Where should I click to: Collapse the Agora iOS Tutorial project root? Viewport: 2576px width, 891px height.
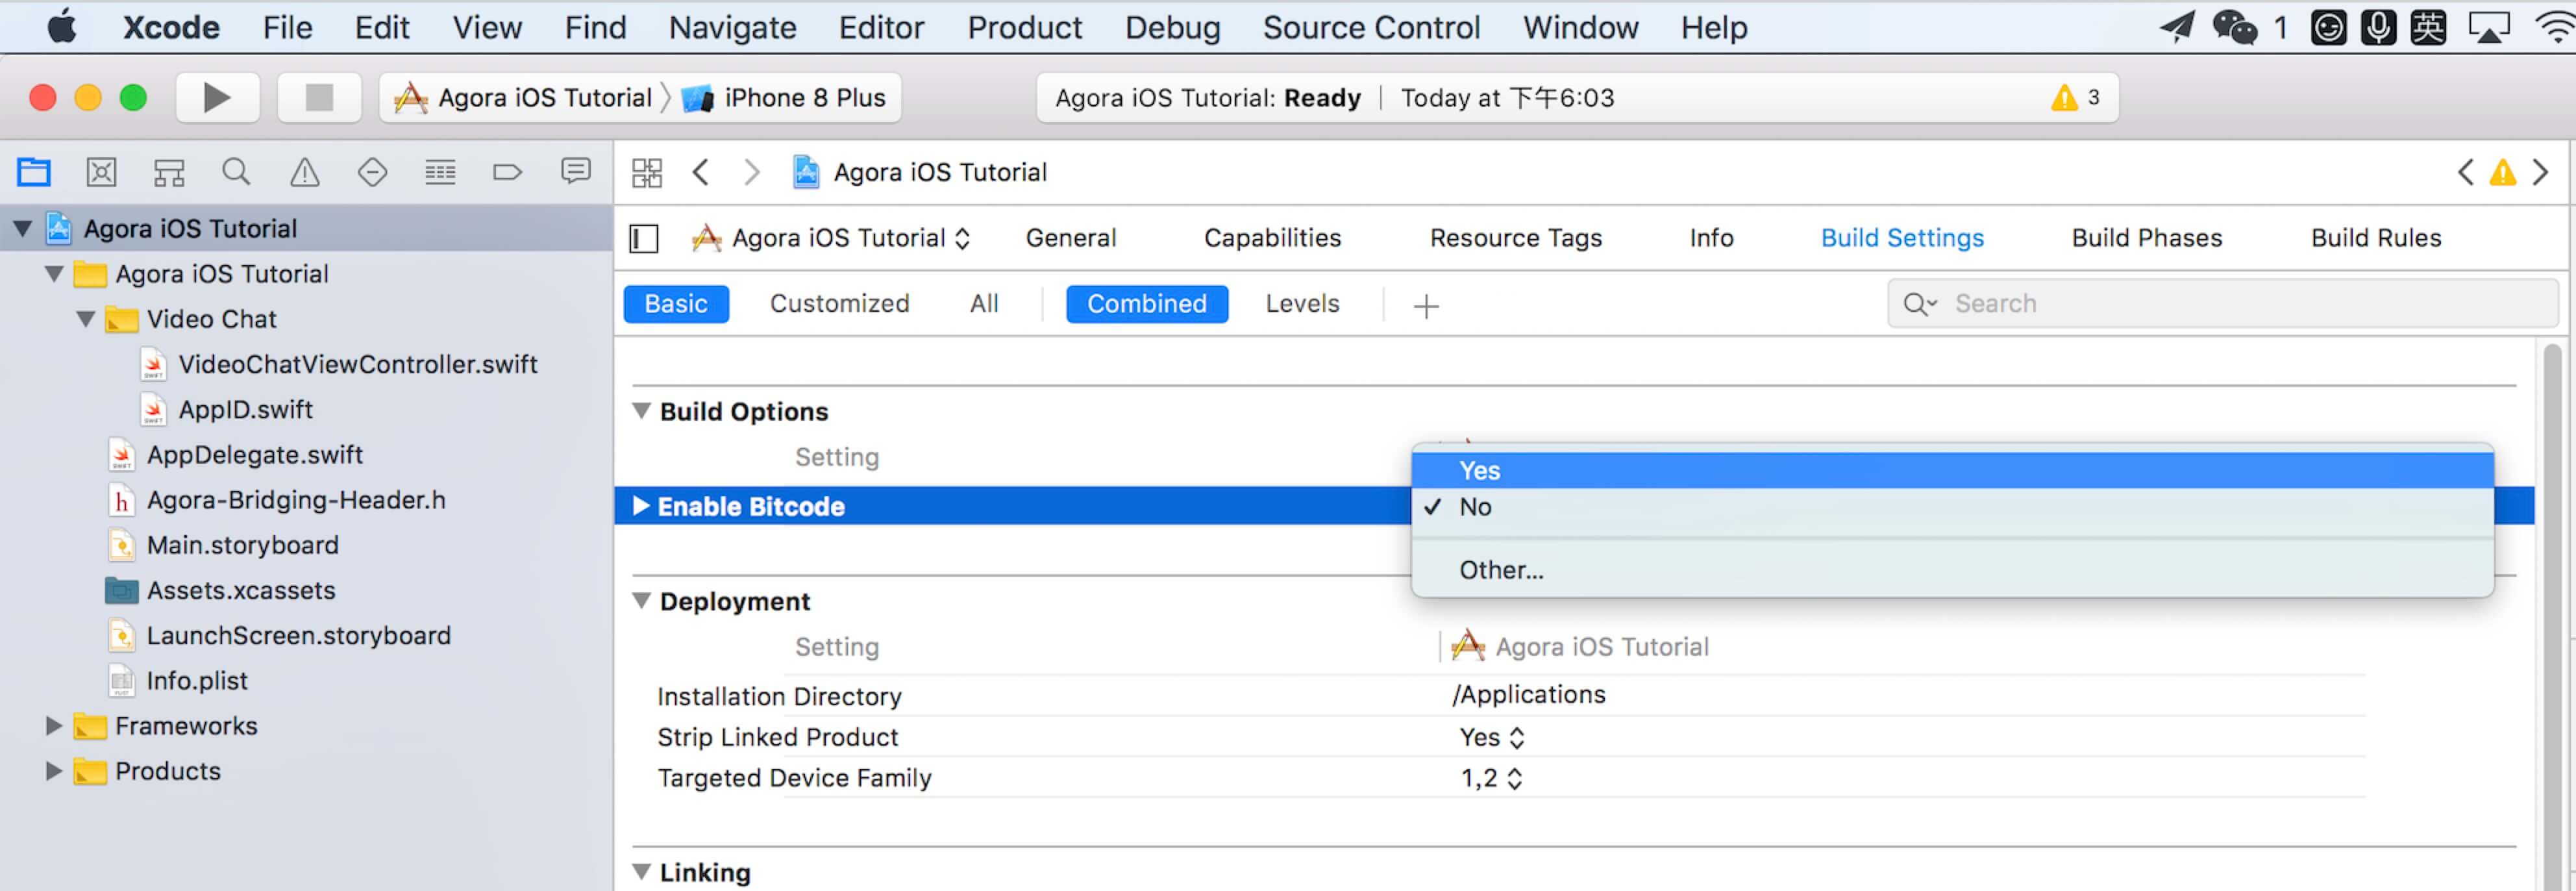[x=22, y=229]
